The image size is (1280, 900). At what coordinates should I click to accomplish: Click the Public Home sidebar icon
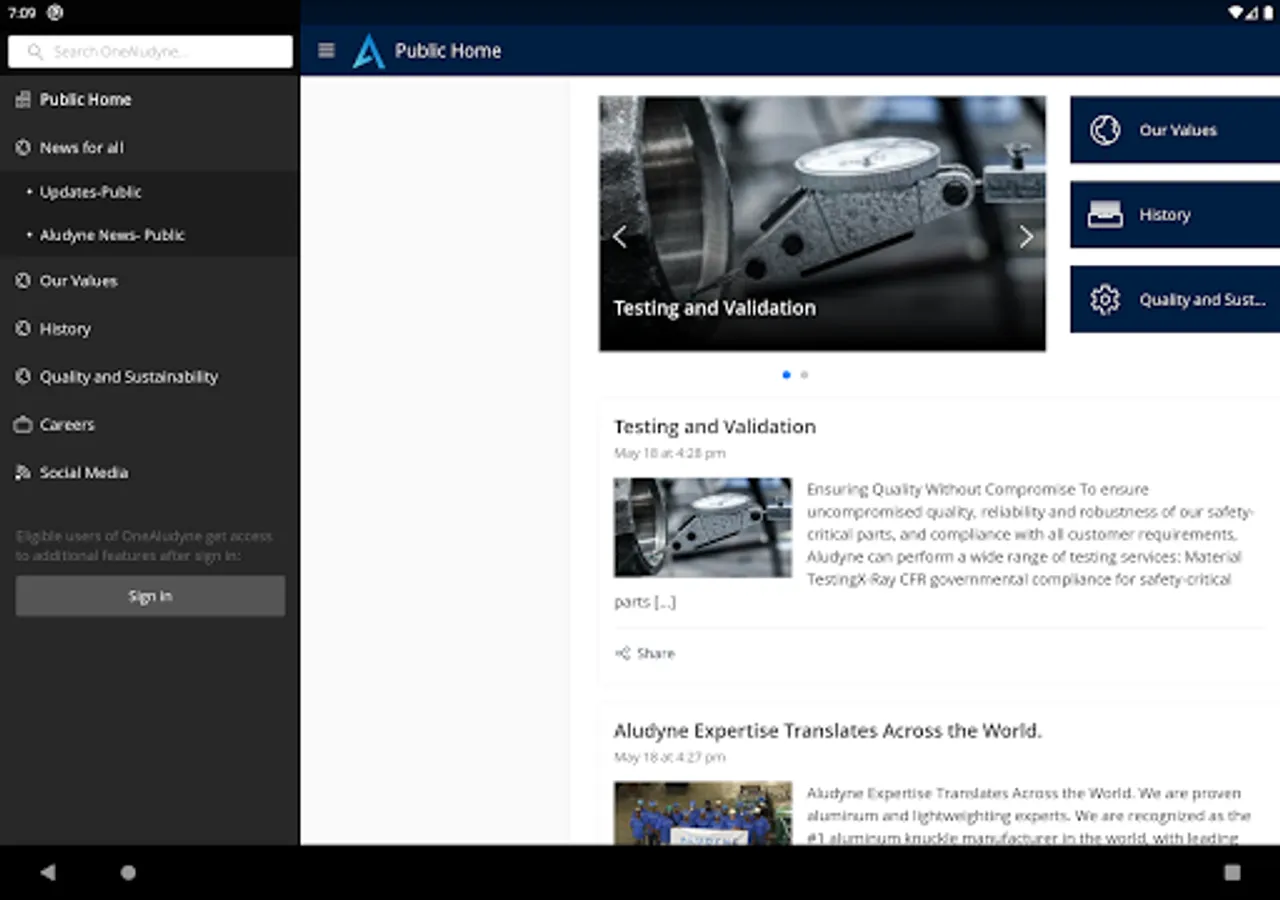pyautogui.click(x=23, y=99)
